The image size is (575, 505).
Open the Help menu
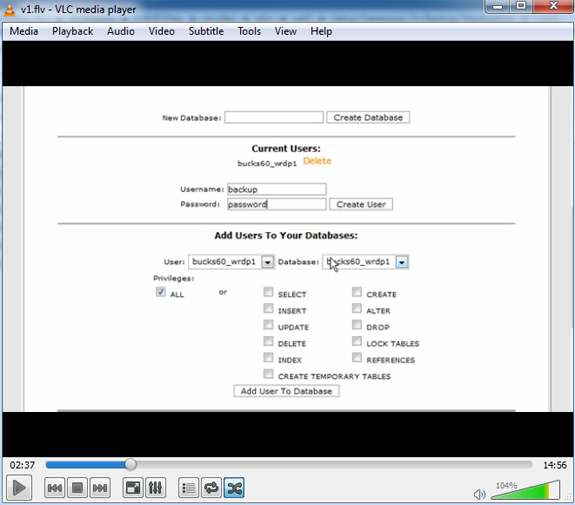[x=321, y=31]
